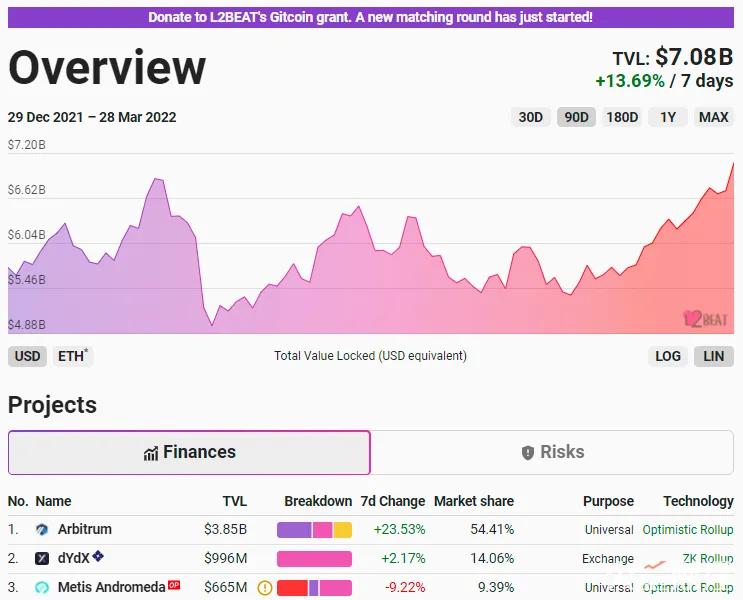Viewport: 743px width, 600px height.
Task: Open the Gitcoin grant donation banner
Action: point(371,18)
